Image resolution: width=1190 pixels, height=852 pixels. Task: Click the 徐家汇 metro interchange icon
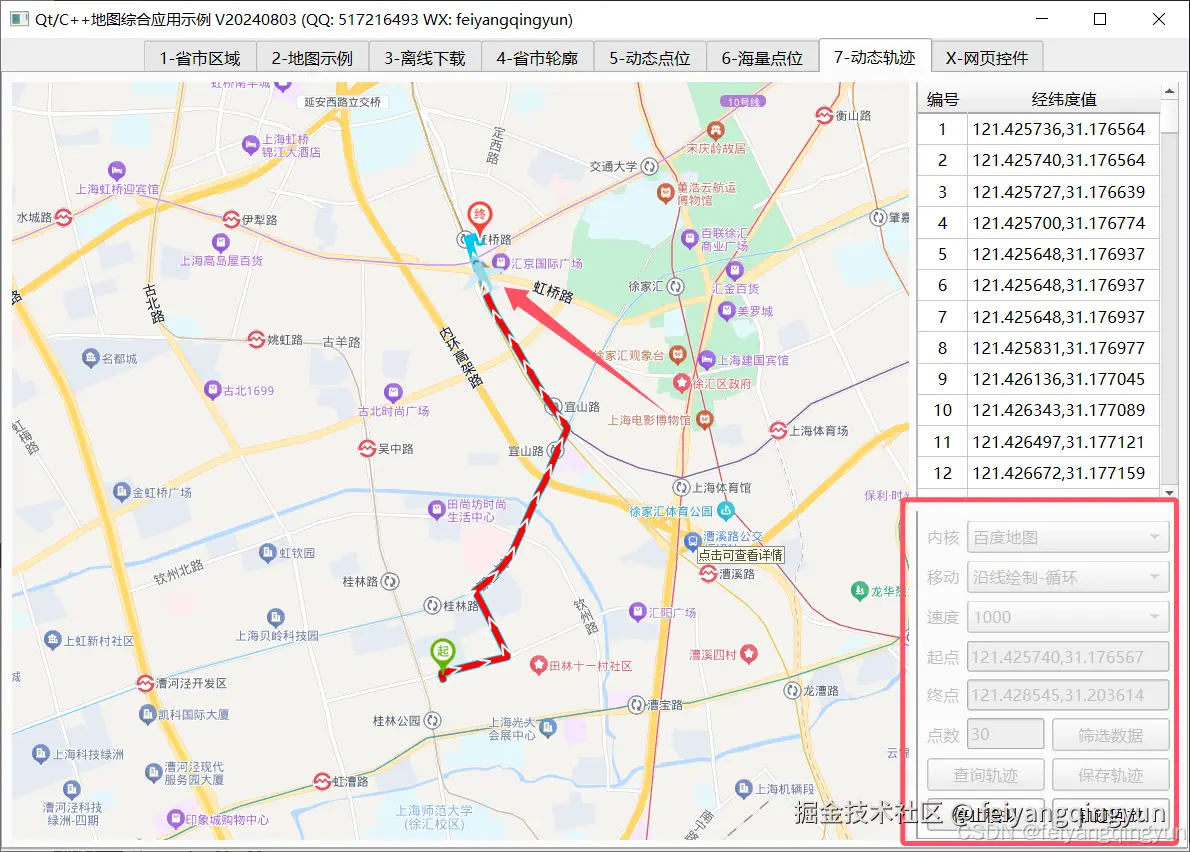point(676,286)
